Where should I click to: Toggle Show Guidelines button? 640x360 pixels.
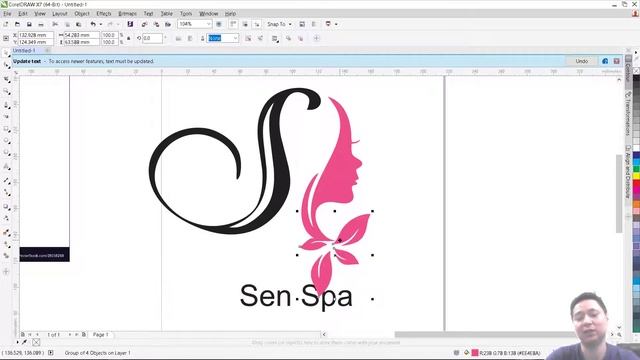click(x=257, y=24)
